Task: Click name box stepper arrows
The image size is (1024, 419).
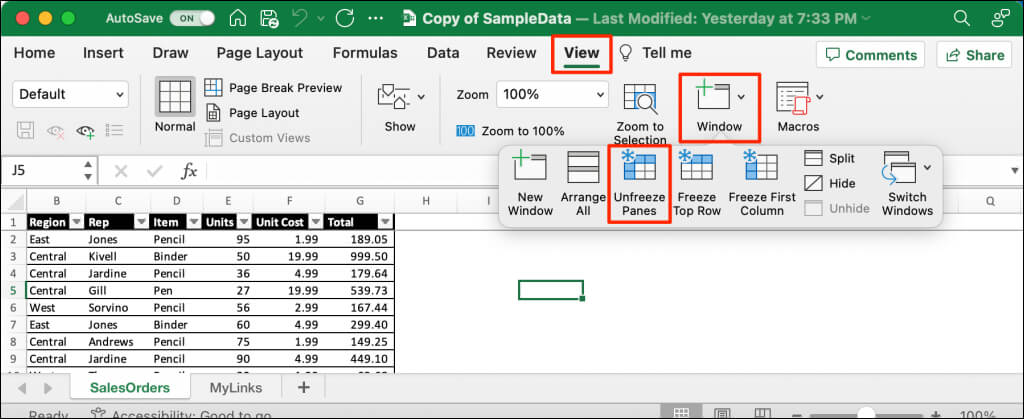Action: (x=88, y=171)
